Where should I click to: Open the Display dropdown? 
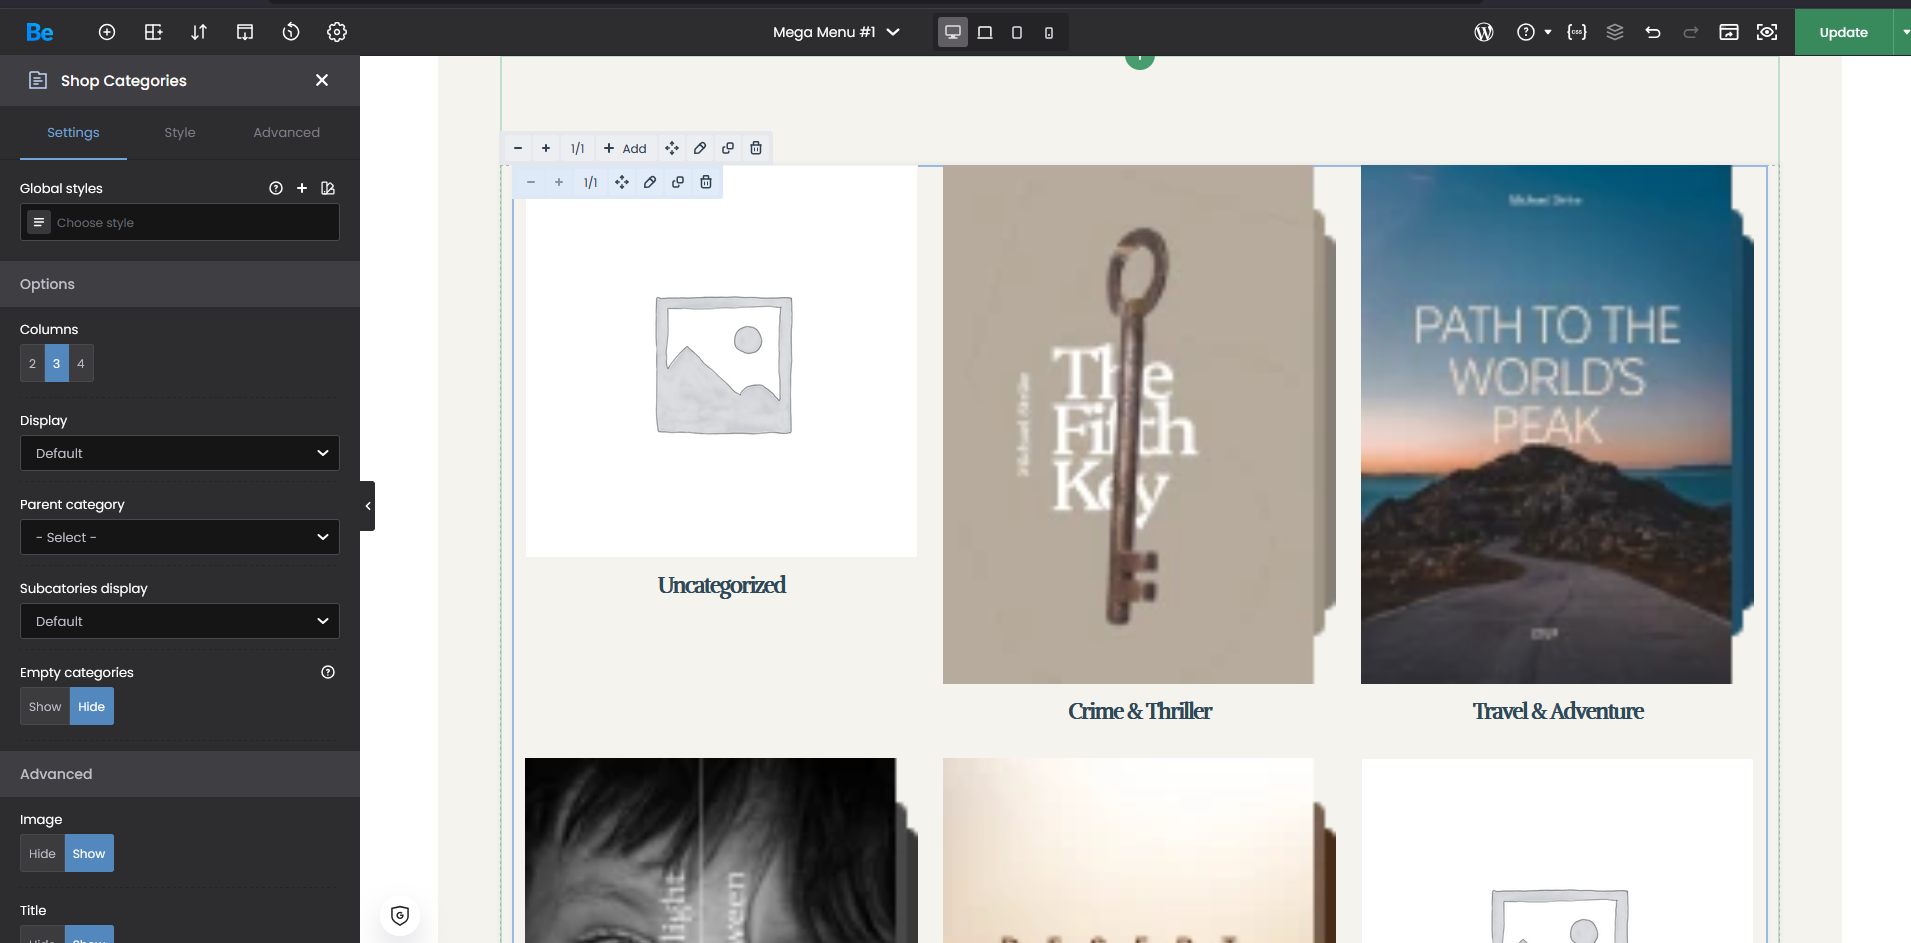[180, 453]
